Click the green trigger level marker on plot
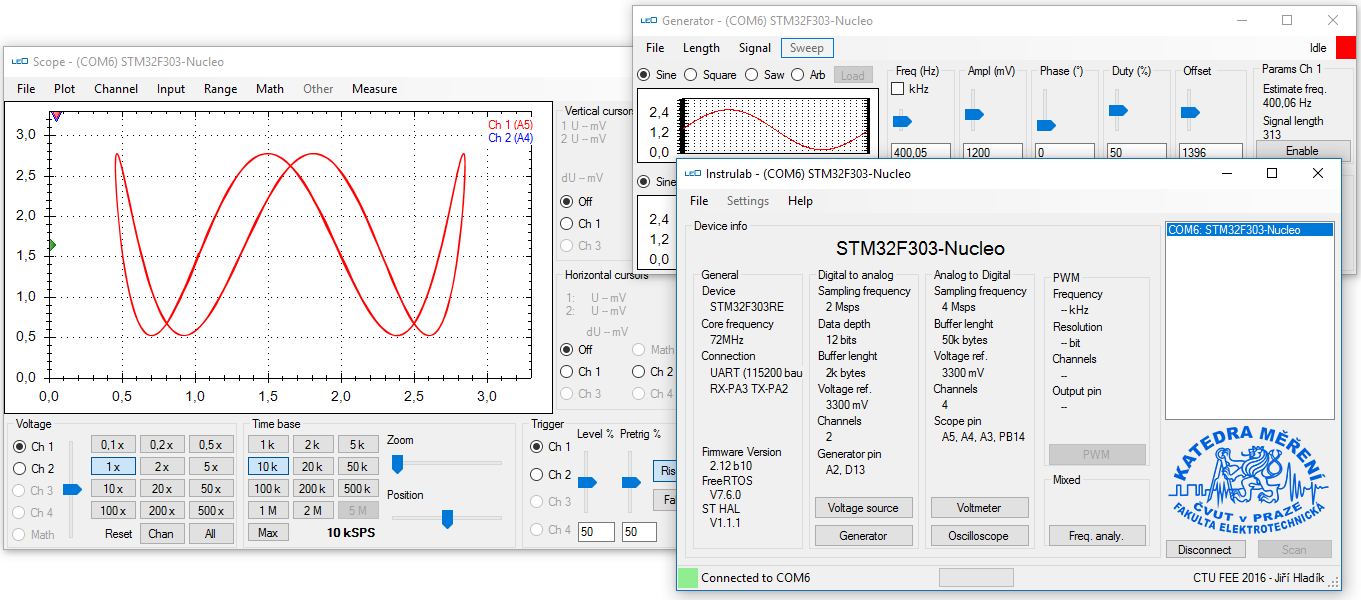 pos(51,245)
